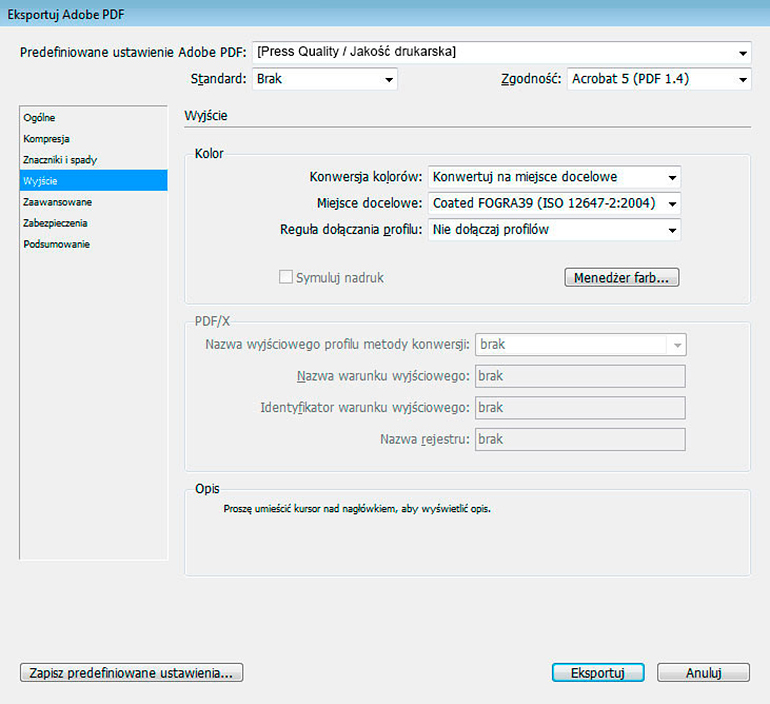The width and height of the screenshot is (770, 704).
Task: Click the Opis description text
Action: (x=357, y=509)
